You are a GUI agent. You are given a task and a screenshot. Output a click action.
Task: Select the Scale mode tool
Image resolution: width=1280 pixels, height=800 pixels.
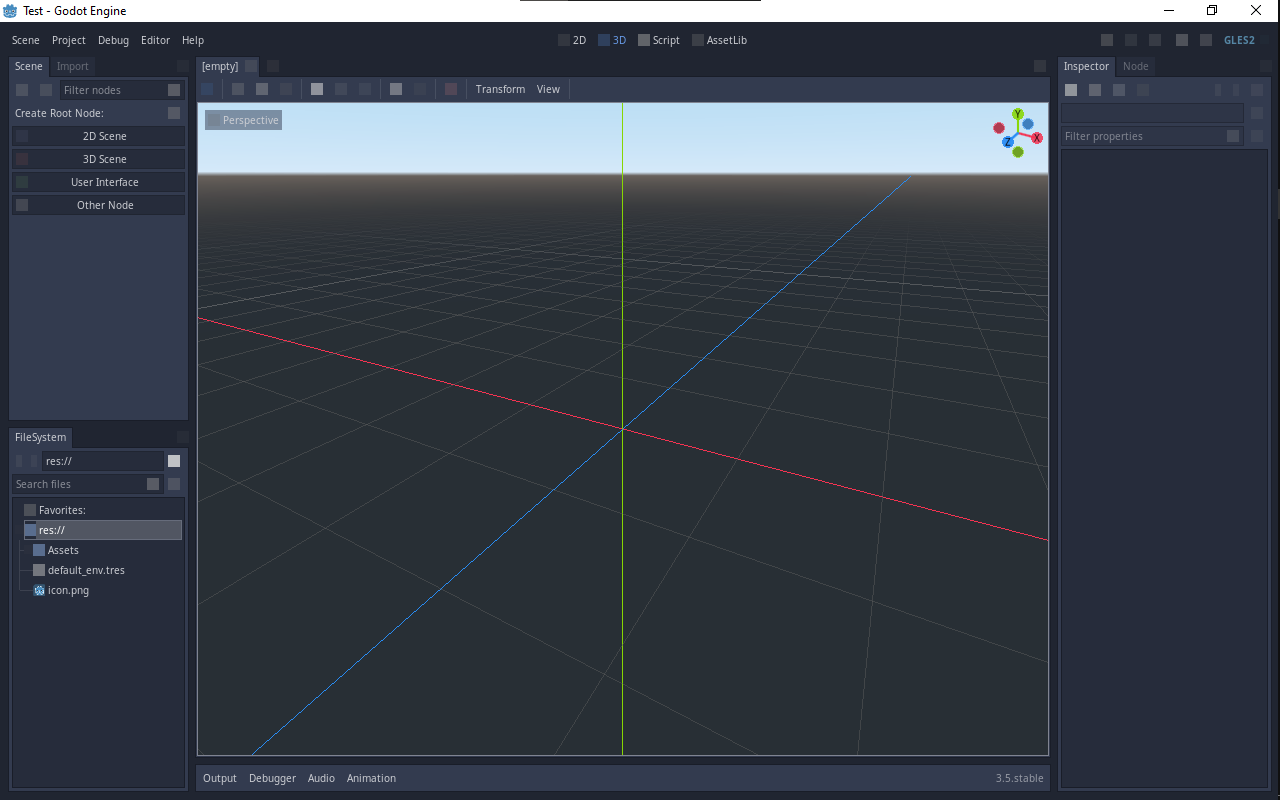tap(285, 89)
